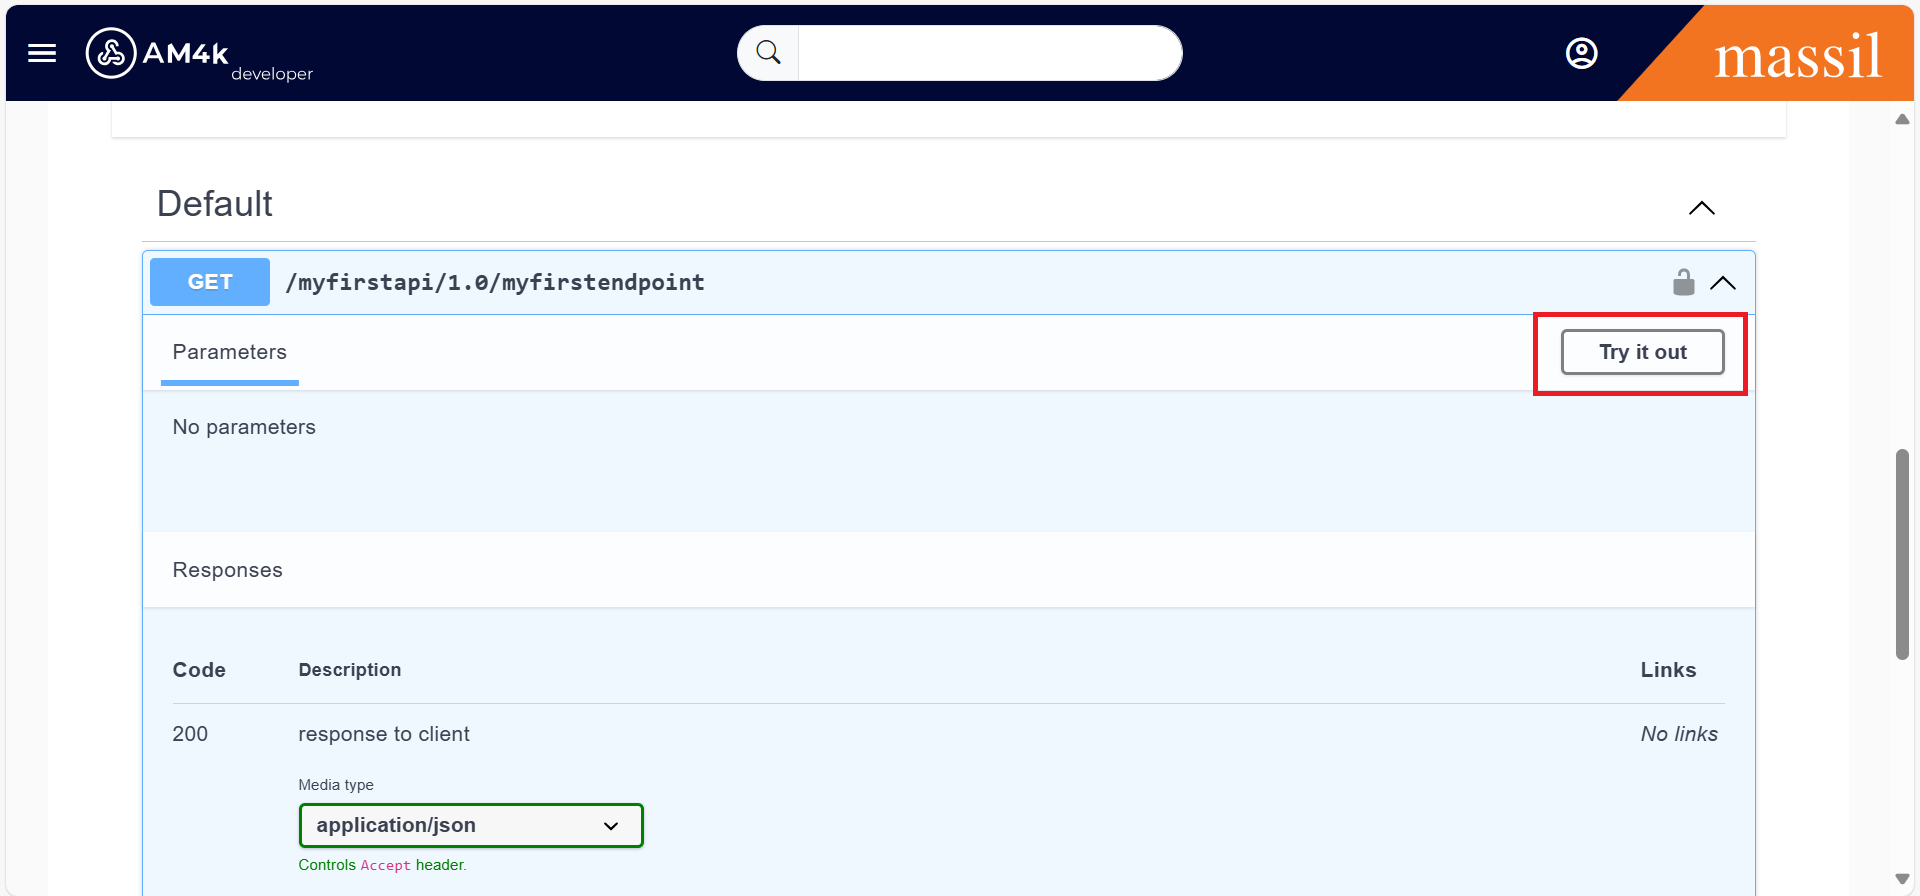Click the /myfirstapi/1.0/myfirstendpoint path
The width and height of the screenshot is (1920, 896).
[x=495, y=283]
